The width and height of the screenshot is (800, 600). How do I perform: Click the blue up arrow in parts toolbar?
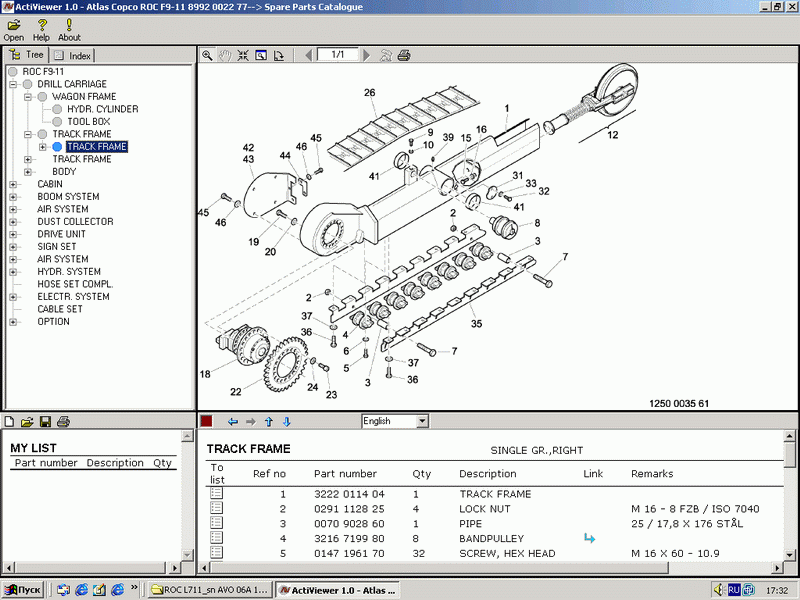268,421
